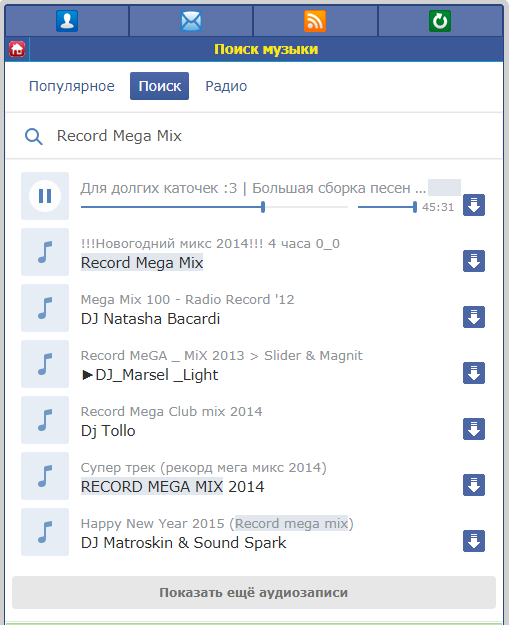Download the DJ Natasha Bacardi track
Image resolution: width=512 pixels, height=625 pixels.
coord(474,317)
